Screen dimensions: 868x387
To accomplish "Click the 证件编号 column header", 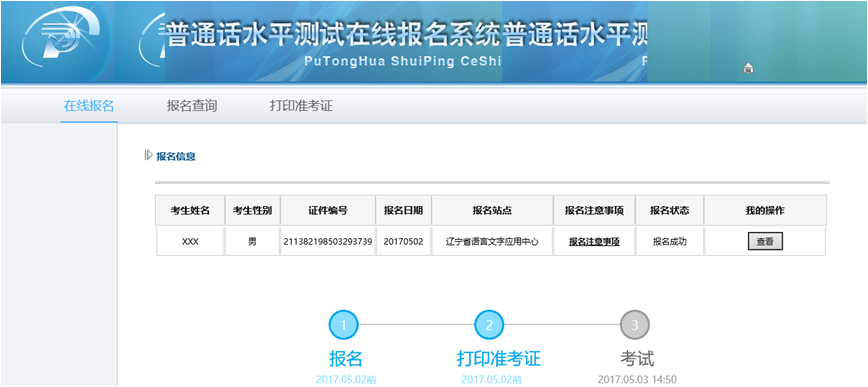I will point(328,210).
